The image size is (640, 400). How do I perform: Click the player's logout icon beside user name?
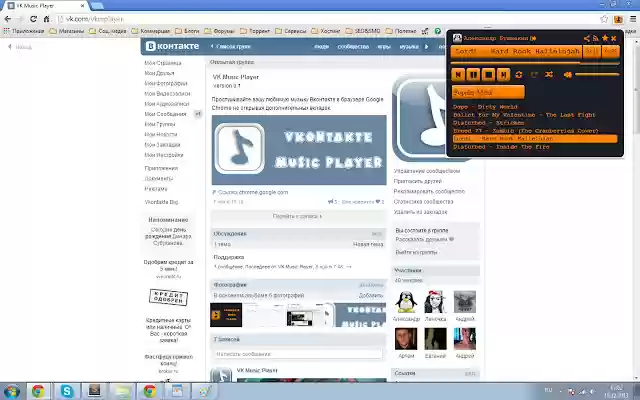533,38
